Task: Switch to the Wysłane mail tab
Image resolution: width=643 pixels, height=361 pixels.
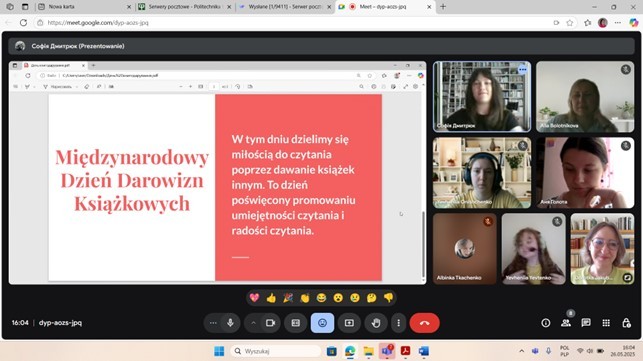Action: (x=285, y=7)
